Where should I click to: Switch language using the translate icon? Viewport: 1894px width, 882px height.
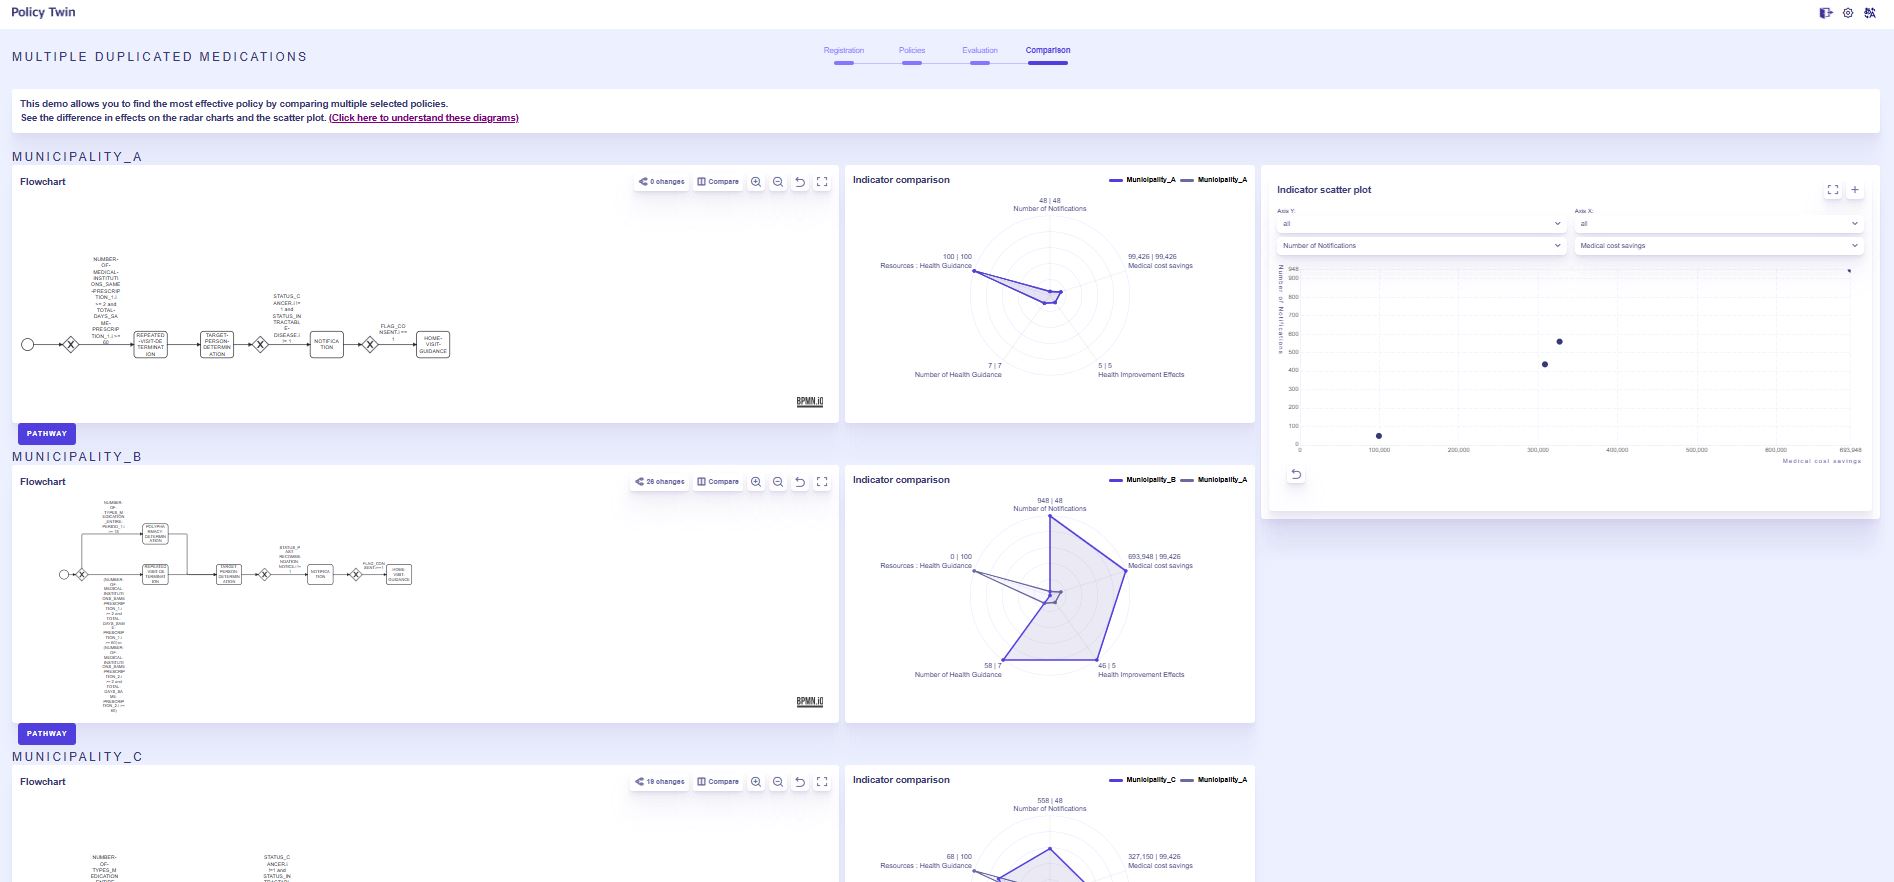coord(1870,13)
